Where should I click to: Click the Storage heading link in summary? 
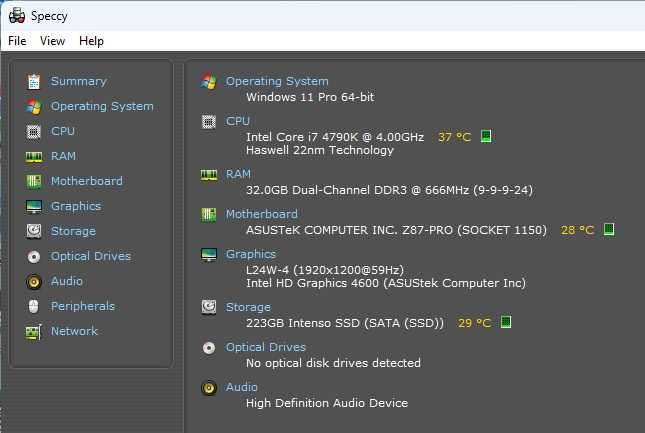(x=248, y=307)
